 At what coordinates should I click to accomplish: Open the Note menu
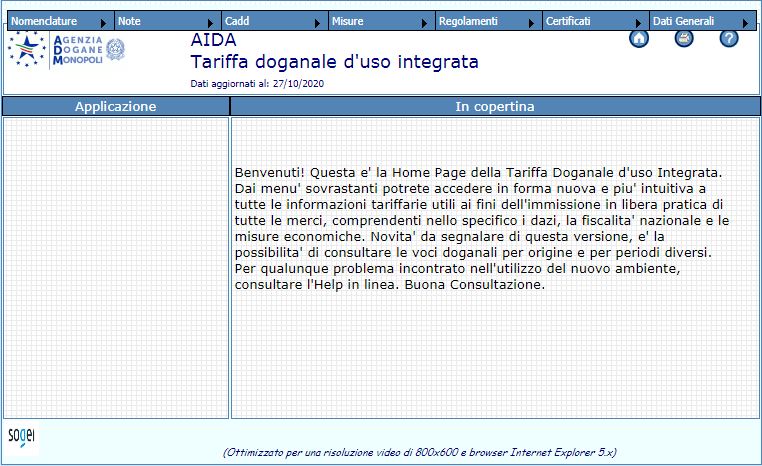point(168,21)
